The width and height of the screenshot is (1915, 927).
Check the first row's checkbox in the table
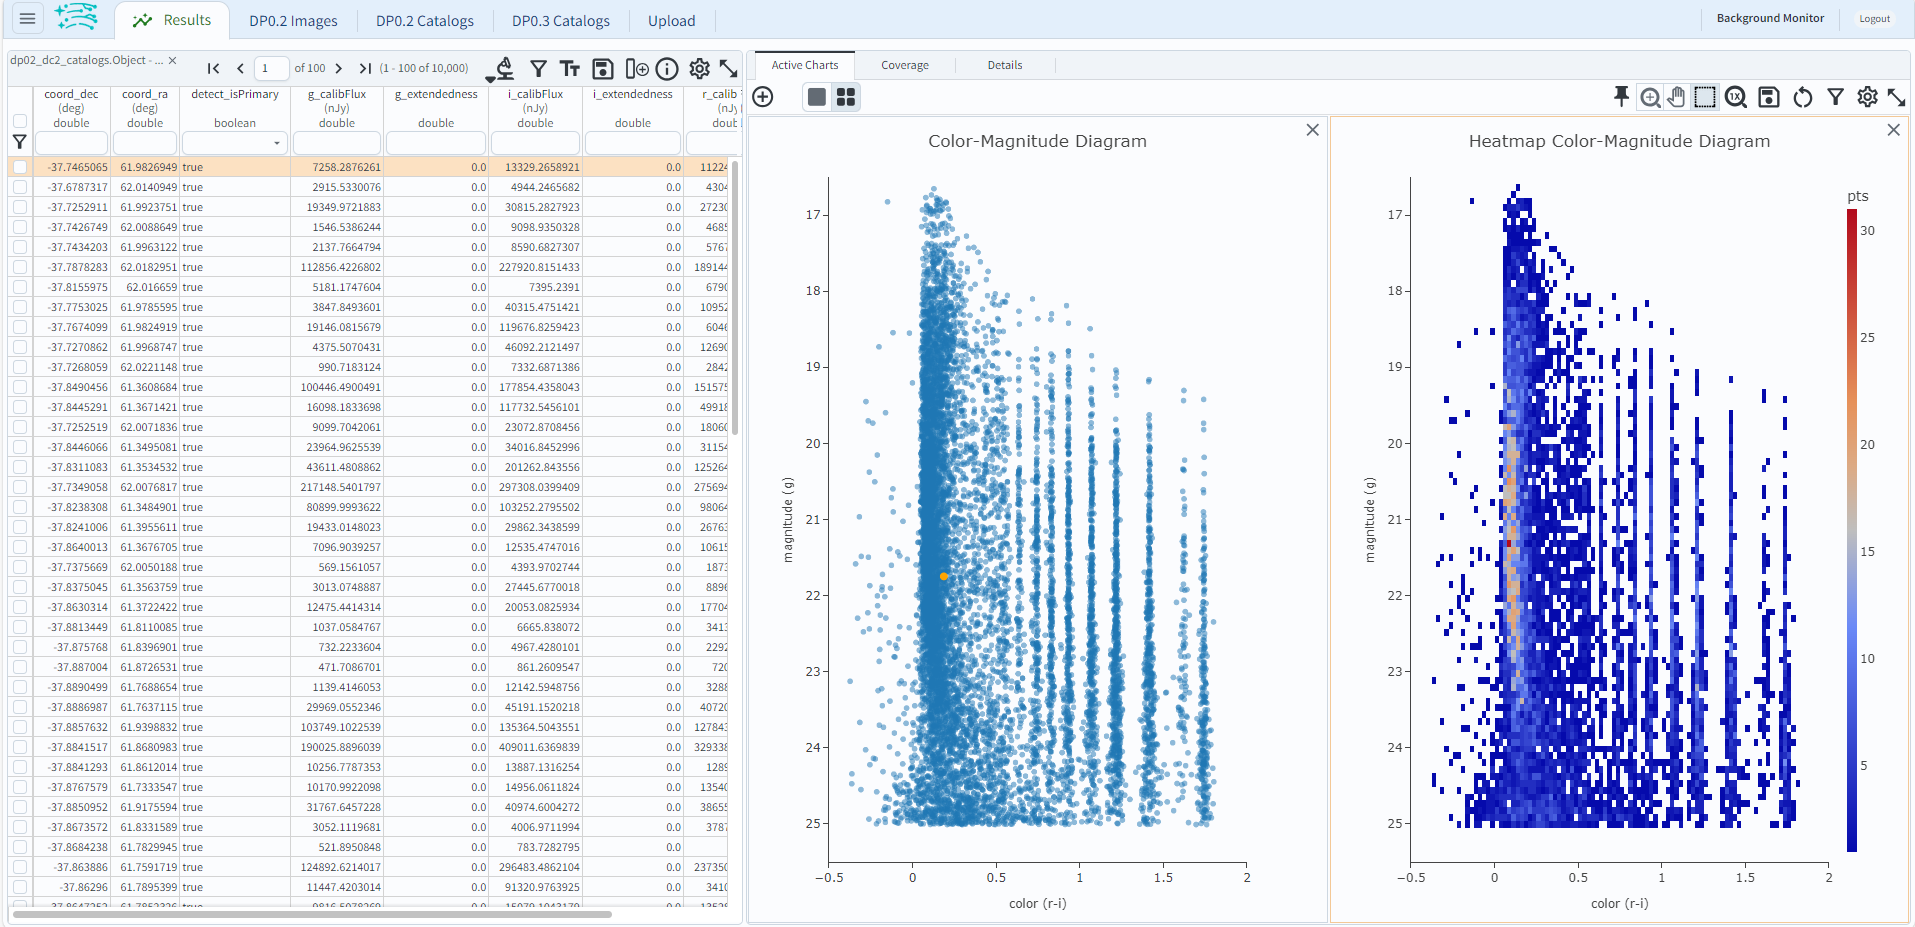(20, 167)
